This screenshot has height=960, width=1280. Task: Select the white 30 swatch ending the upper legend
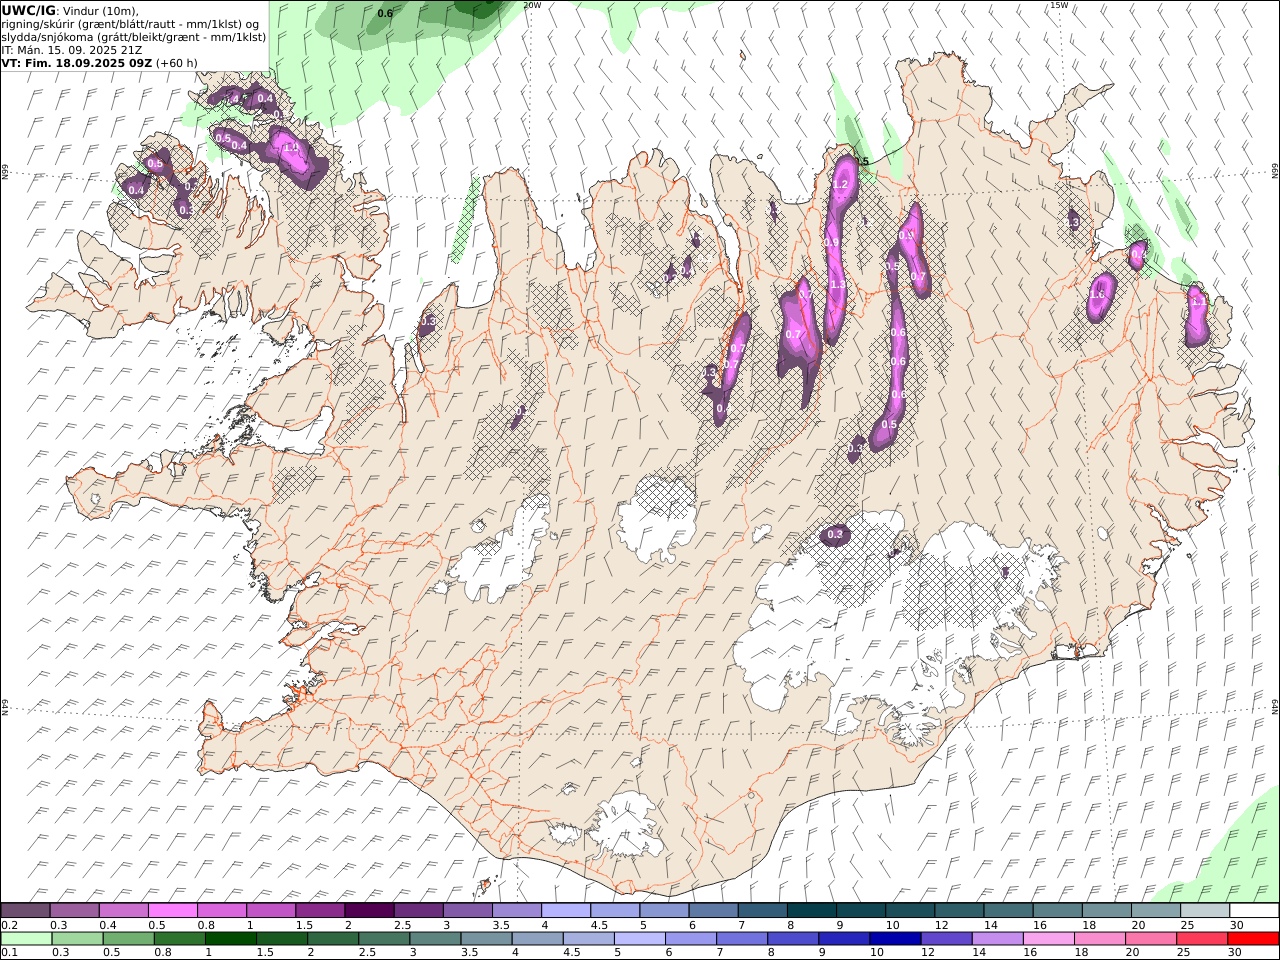[x=1254, y=910]
